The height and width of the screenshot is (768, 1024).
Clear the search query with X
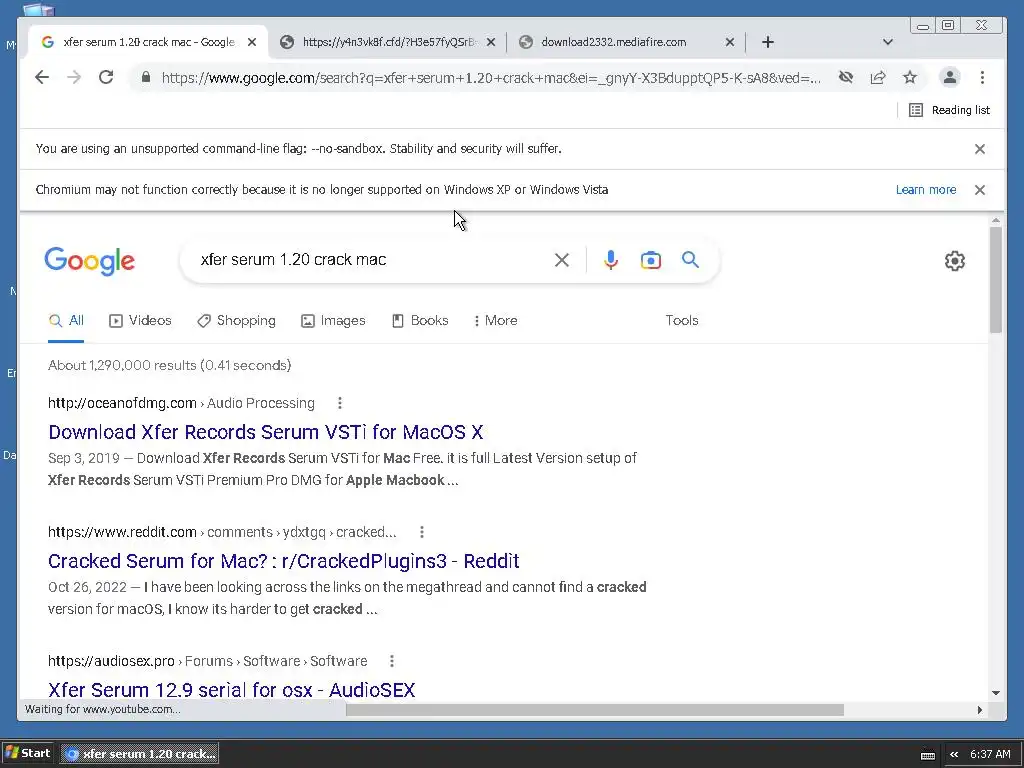pyautogui.click(x=562, y=260)
